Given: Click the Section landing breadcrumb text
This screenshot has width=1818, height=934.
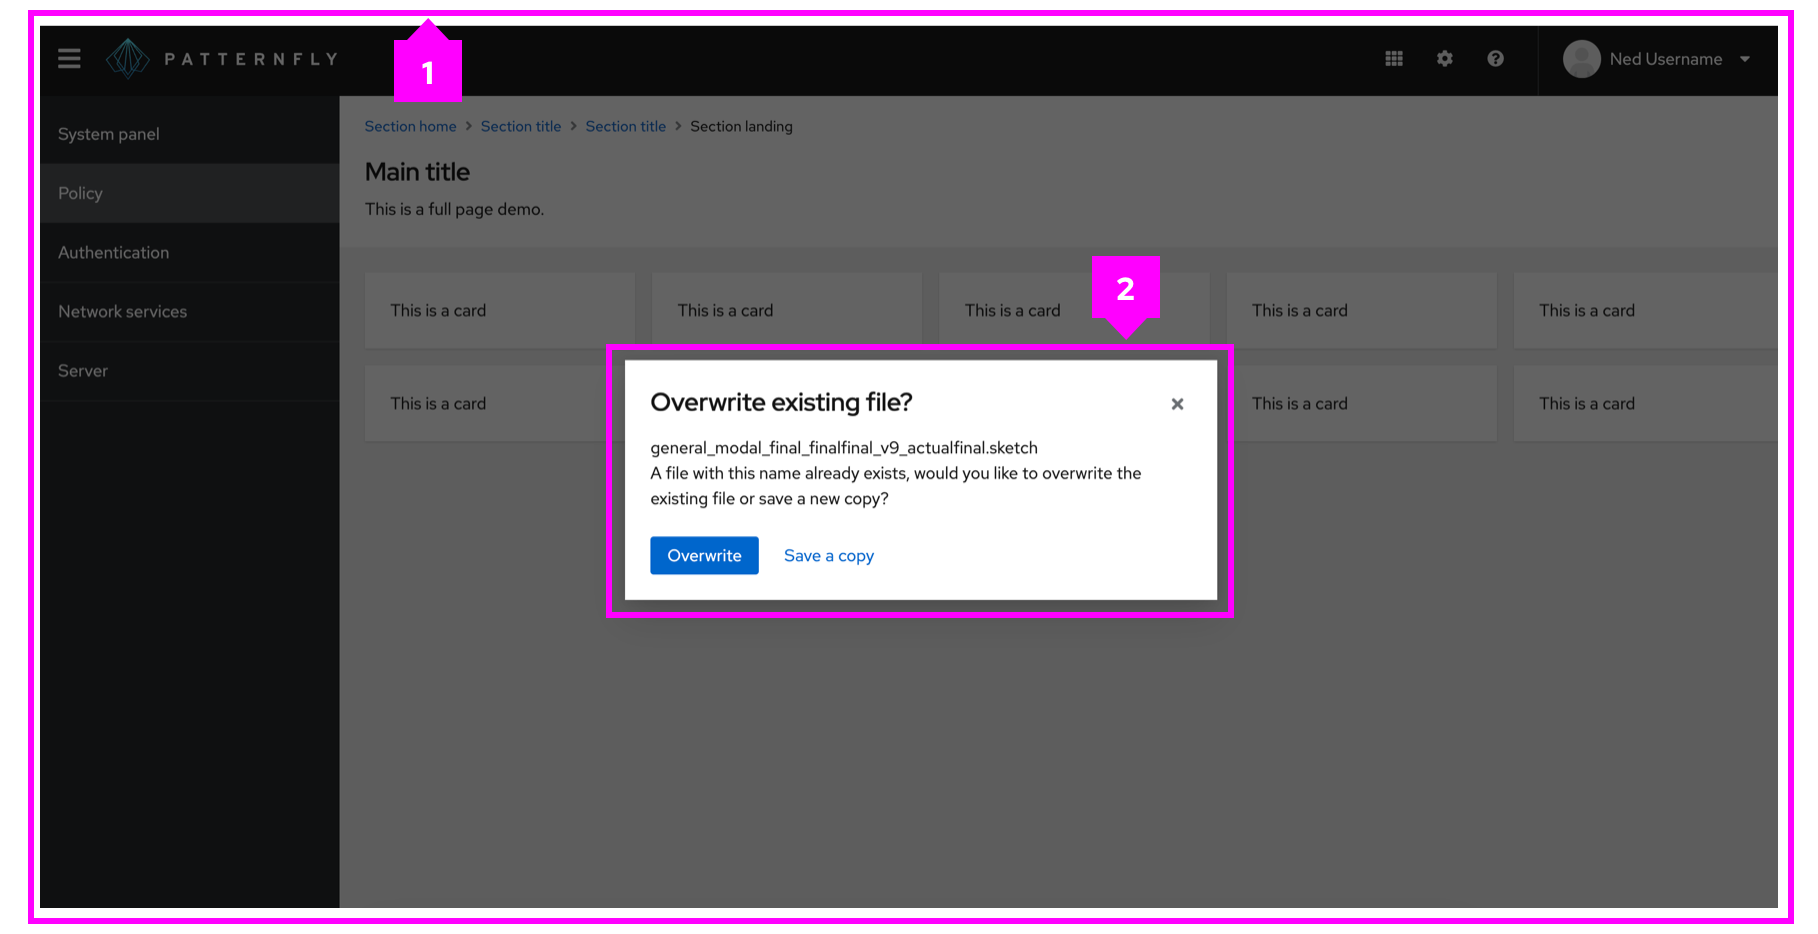Looking at the screenshot, I should click(741, 126).
